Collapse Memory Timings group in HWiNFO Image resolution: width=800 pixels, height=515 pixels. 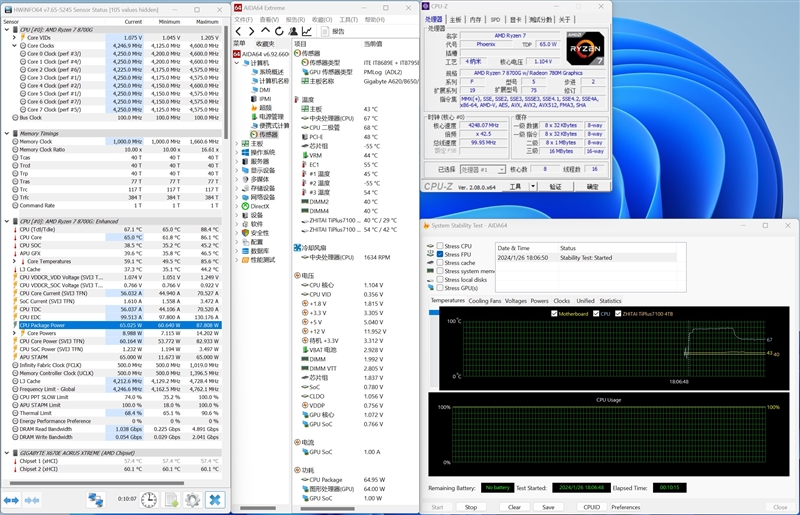[7, 133]
